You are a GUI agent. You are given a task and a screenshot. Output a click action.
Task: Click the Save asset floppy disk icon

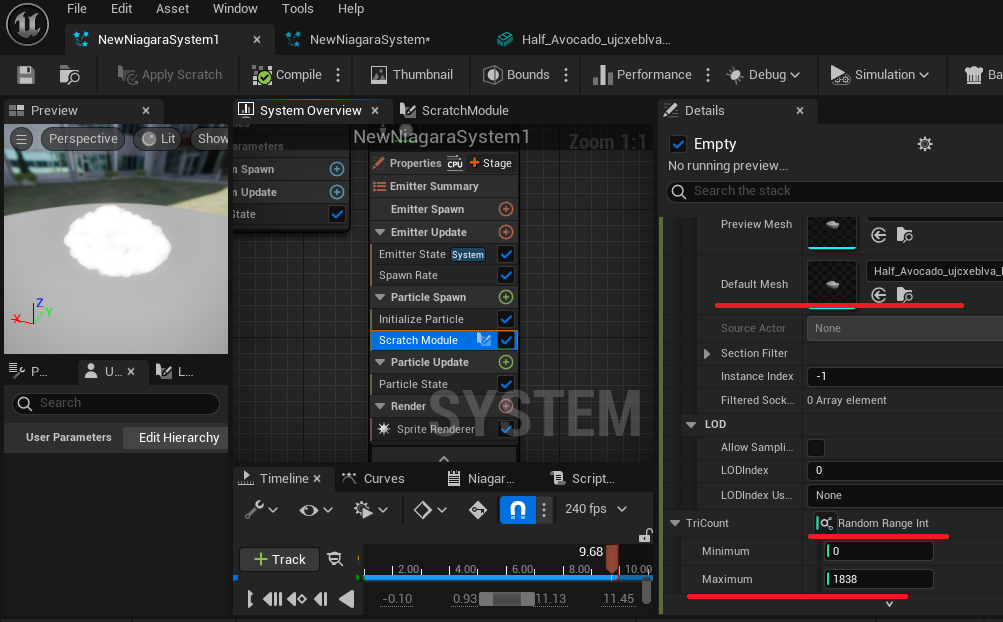click(x=26, y=75)
